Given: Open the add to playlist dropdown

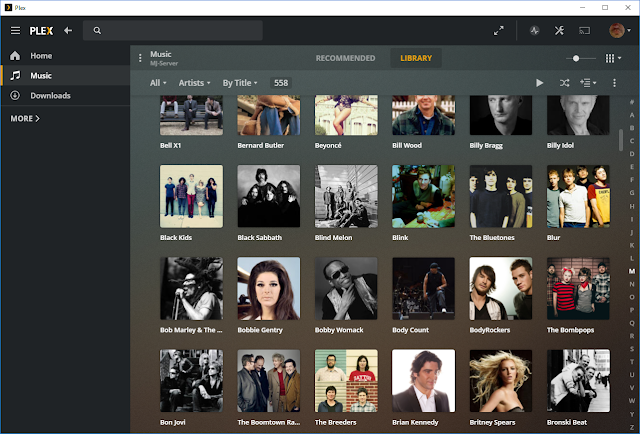Looking at the screenshot, I should pyautogui.click(x=588, y=83).
